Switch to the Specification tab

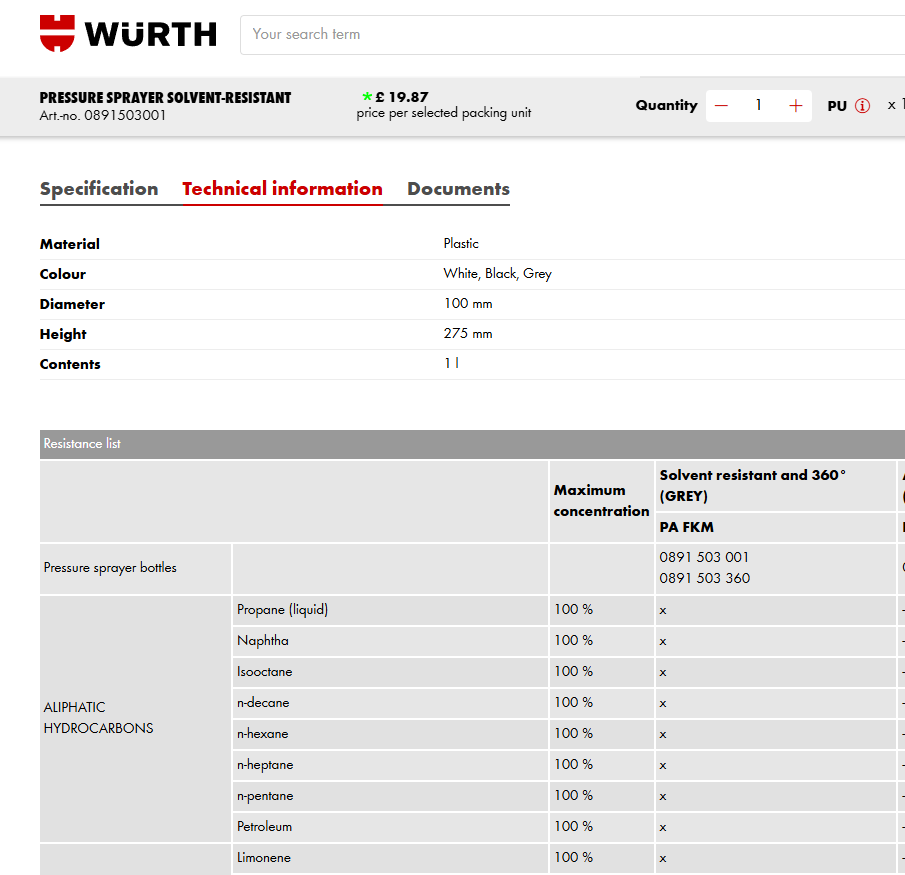[99, 189]
